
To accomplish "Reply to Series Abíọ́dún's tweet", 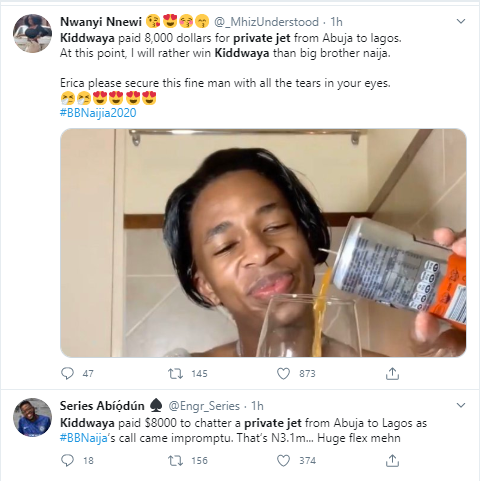I will click(x=67, y=460).
